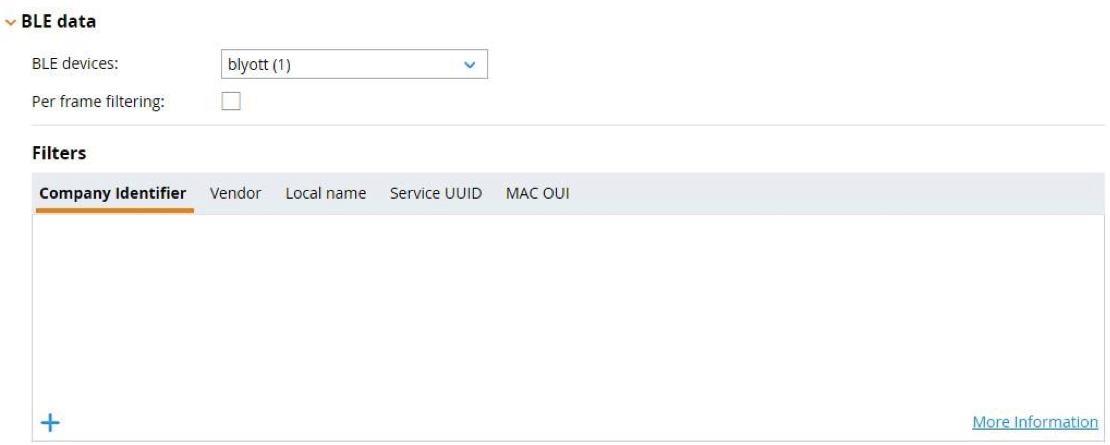1110x445 pixels.
Task: Open the More Information link
Action: click(1034, 423)
